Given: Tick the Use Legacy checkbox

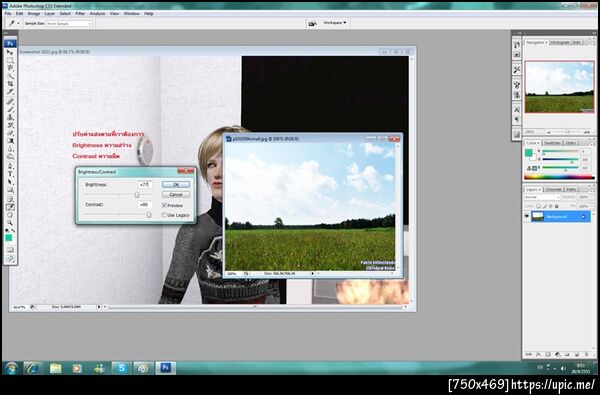Looking at the screenshot, I should point(164,215).
